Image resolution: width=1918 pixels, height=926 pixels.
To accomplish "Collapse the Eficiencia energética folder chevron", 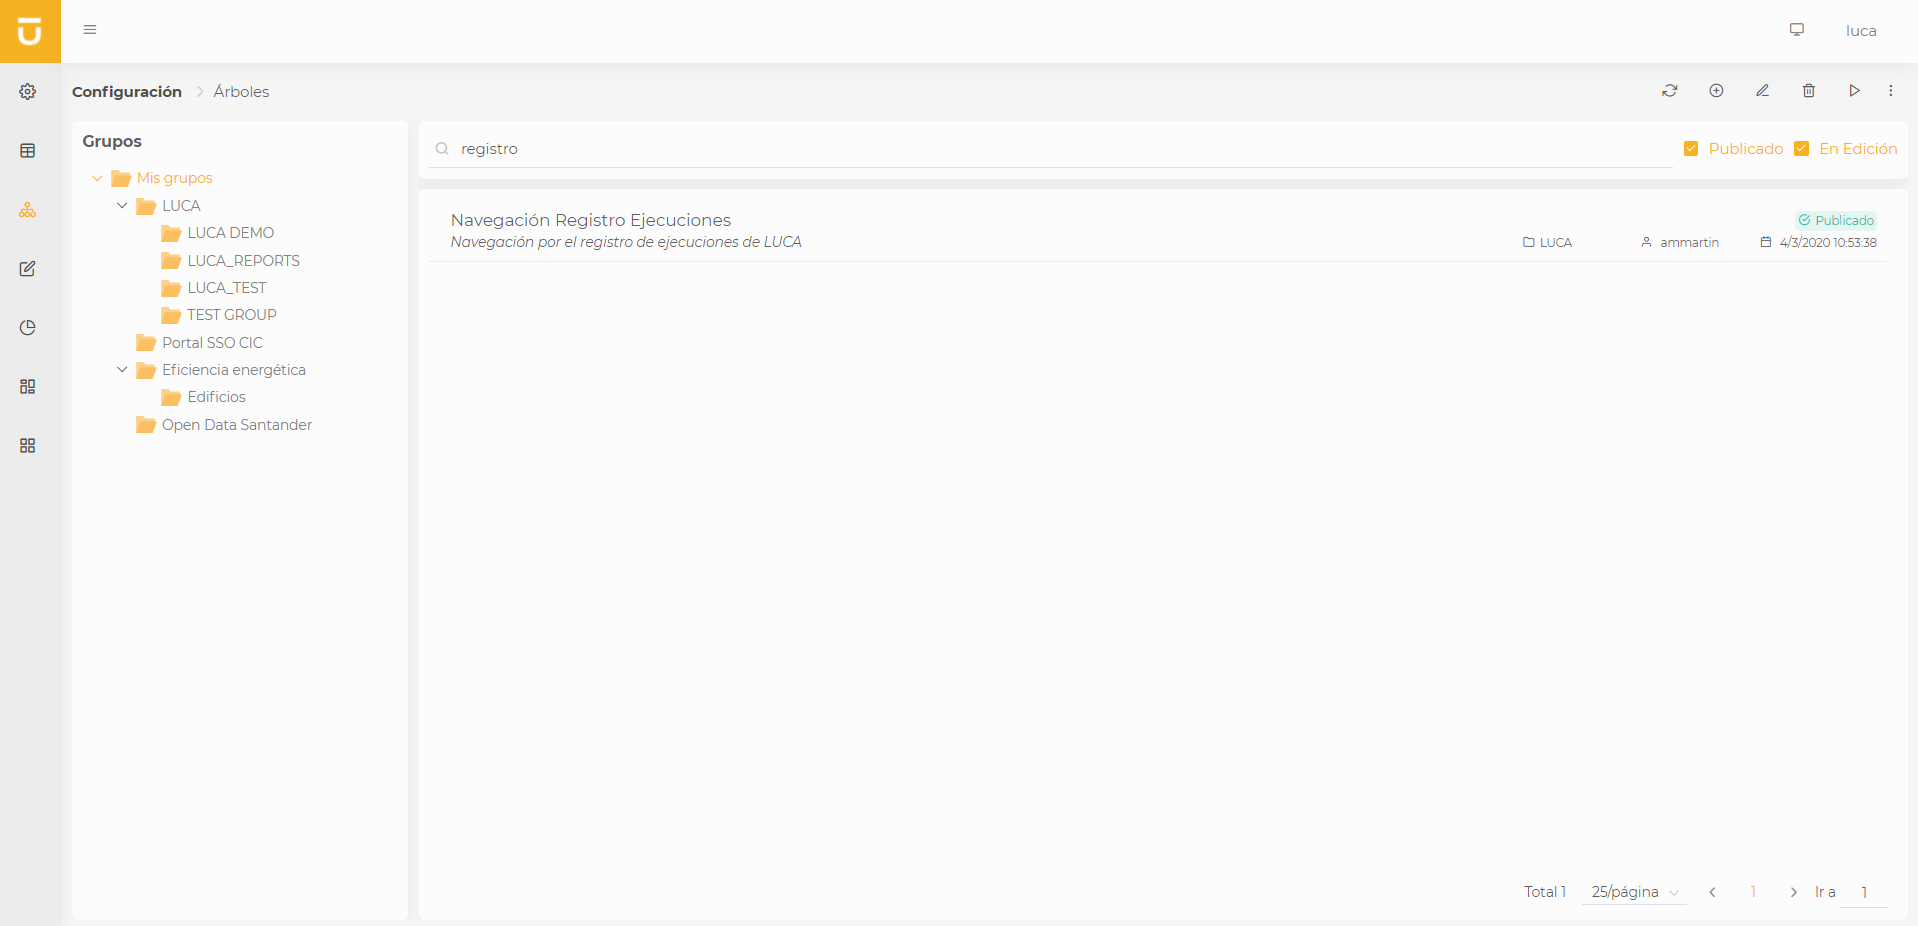I will point(122,370).
